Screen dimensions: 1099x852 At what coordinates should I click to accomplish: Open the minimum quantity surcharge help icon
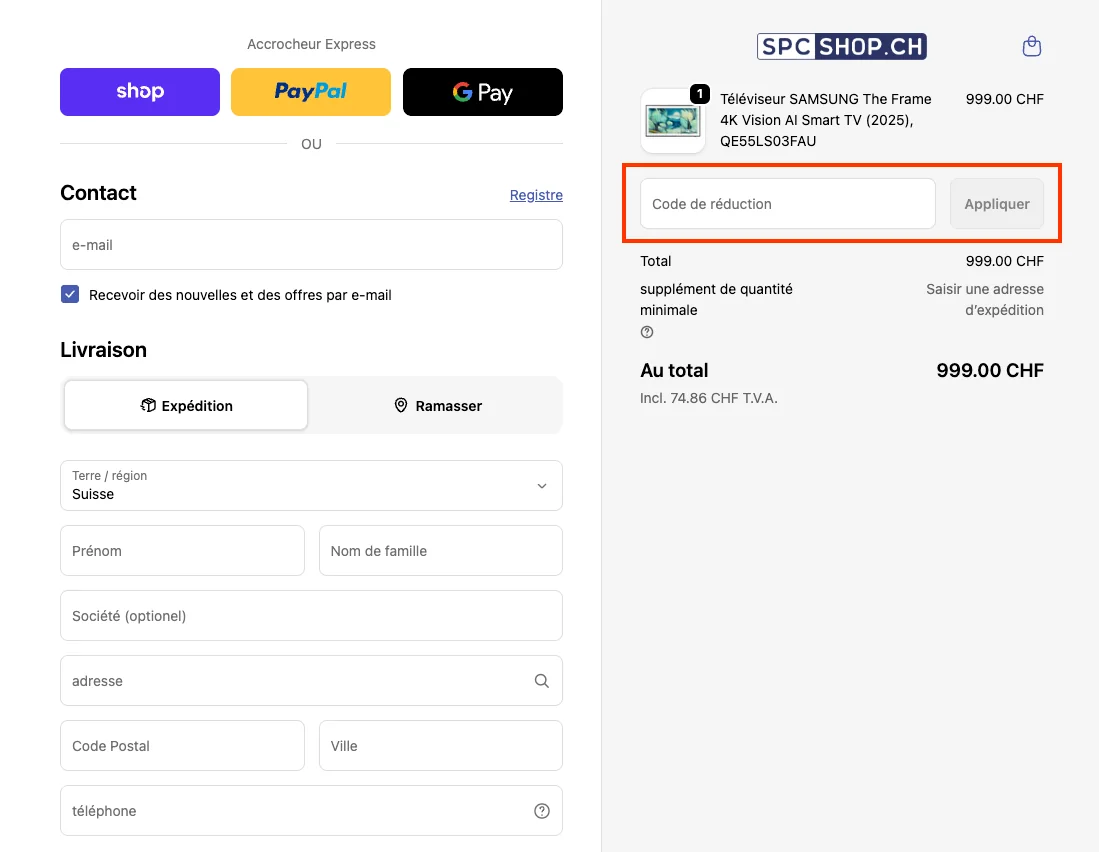pyautogui.click(x=647, y=332)
